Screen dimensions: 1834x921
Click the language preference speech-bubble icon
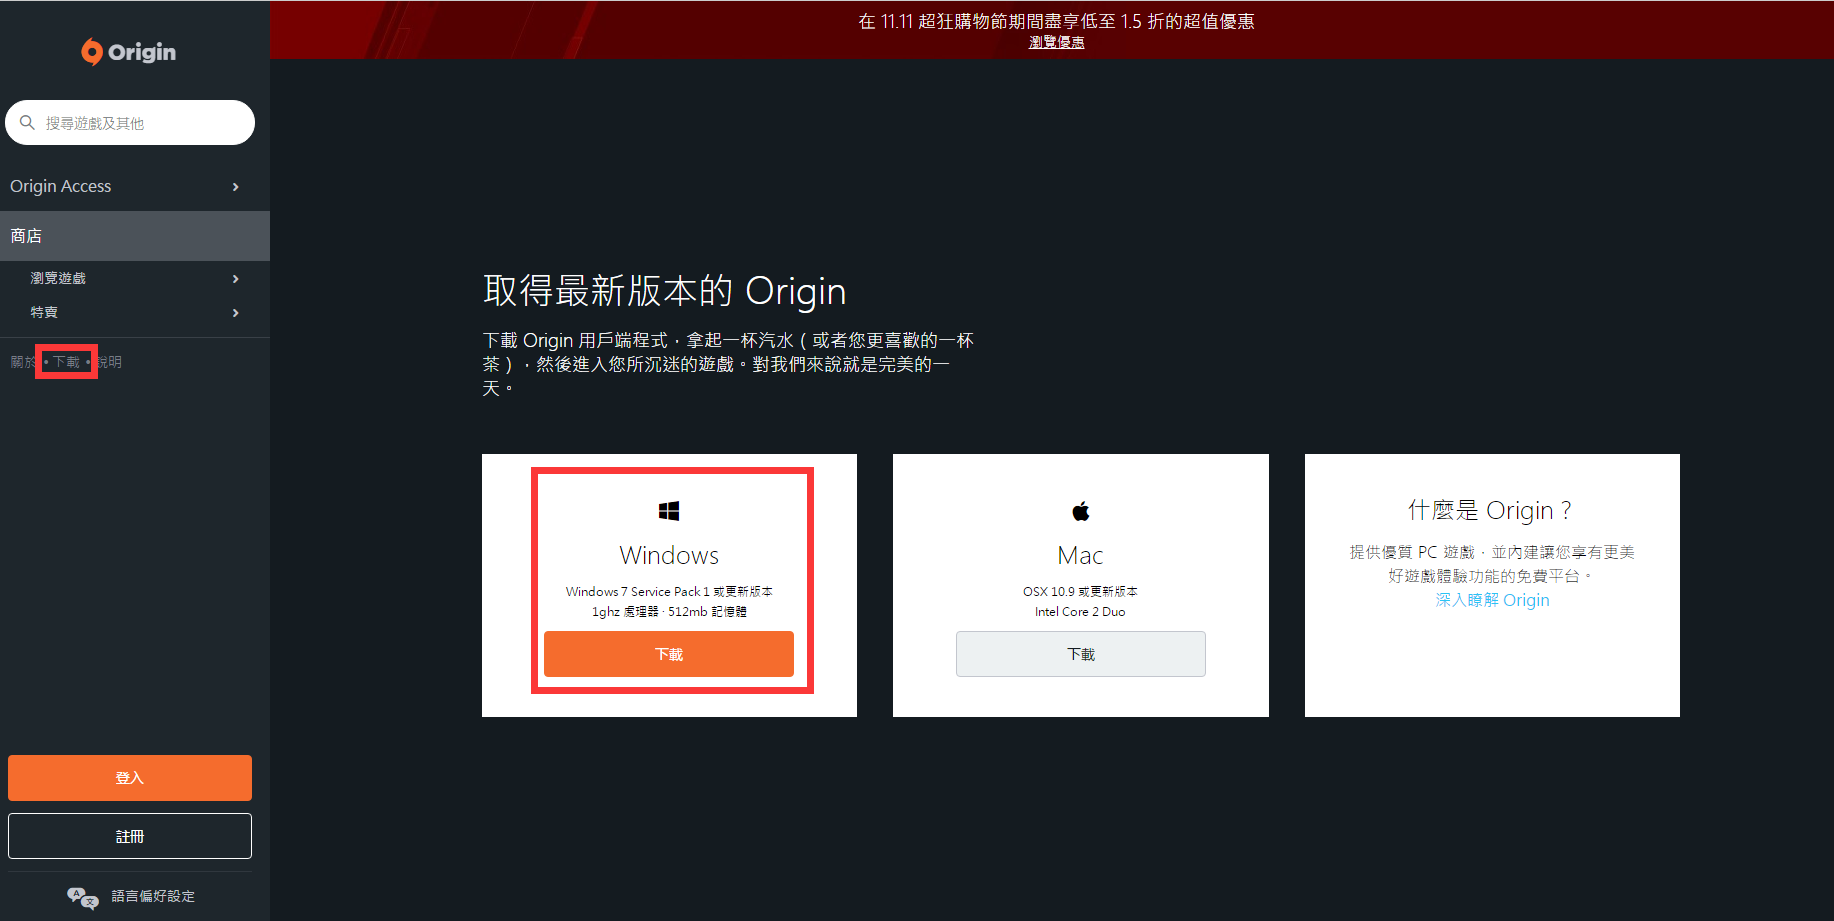pos(83,897)
